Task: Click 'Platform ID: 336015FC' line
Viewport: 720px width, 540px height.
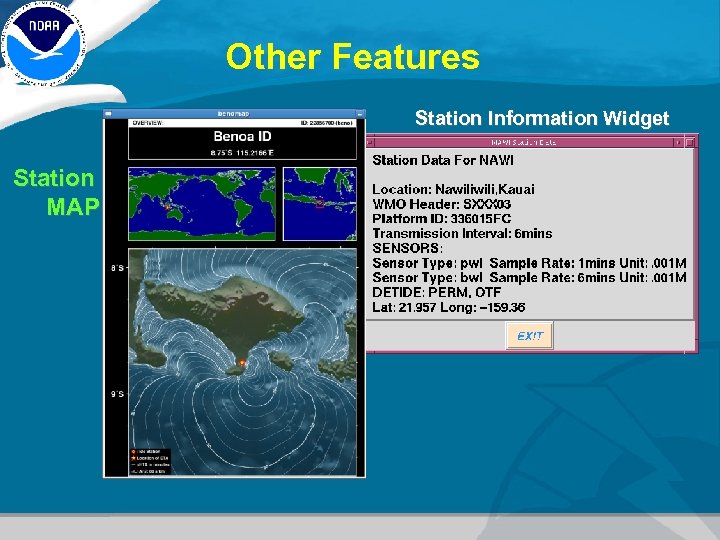Action: pyautogui.click(x=442, y=219)
